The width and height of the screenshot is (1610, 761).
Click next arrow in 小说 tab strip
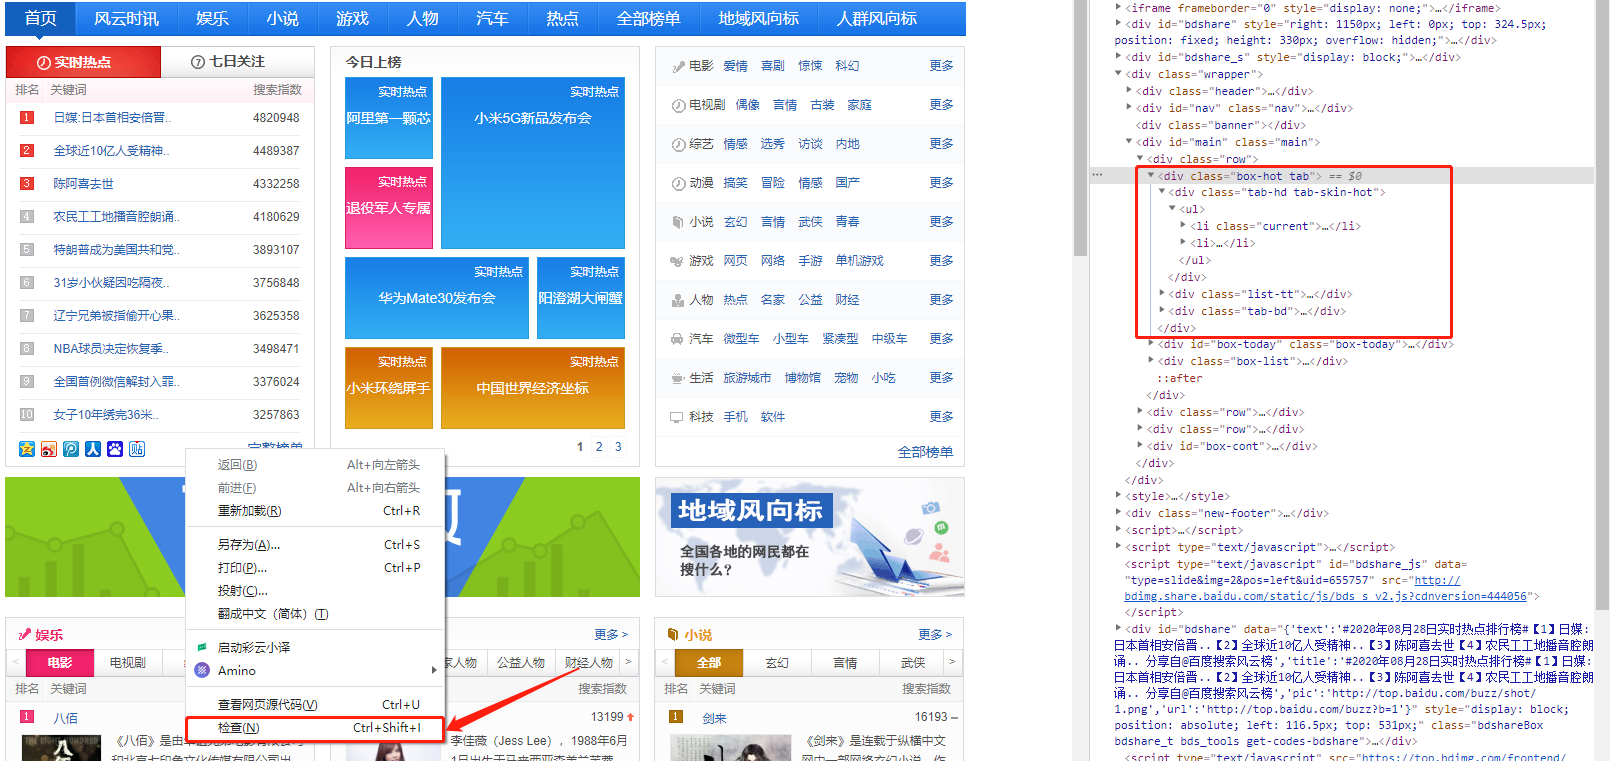(x=952, y=662)
